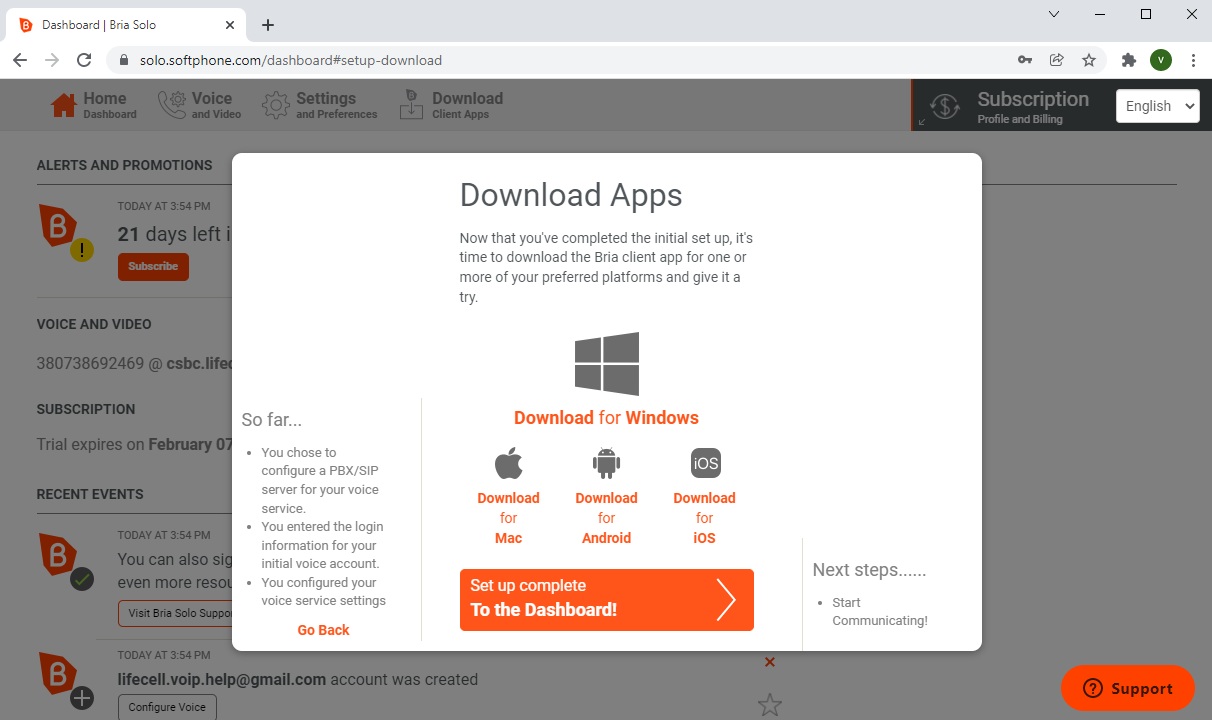The image size is (1212, 720).
Task: Click the Subscription dollar cycle icon
Action: click(x=945, y=106)
